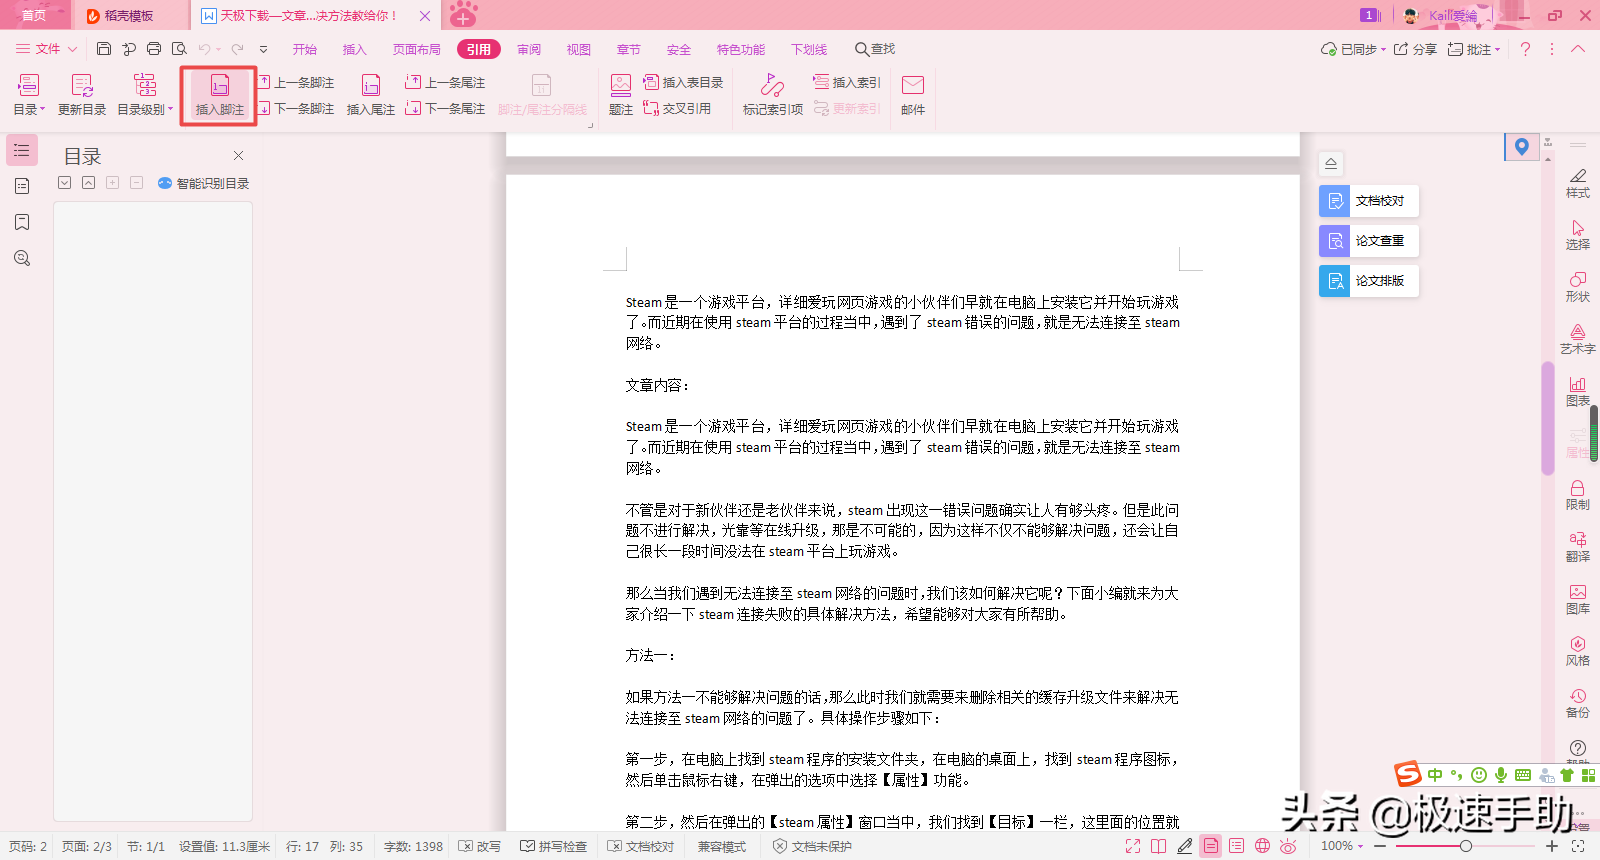The image size is (1600, 860).
Task: Click the Save icon in quick toolbar
Action: pyautogui.click(x=104, y=49)
